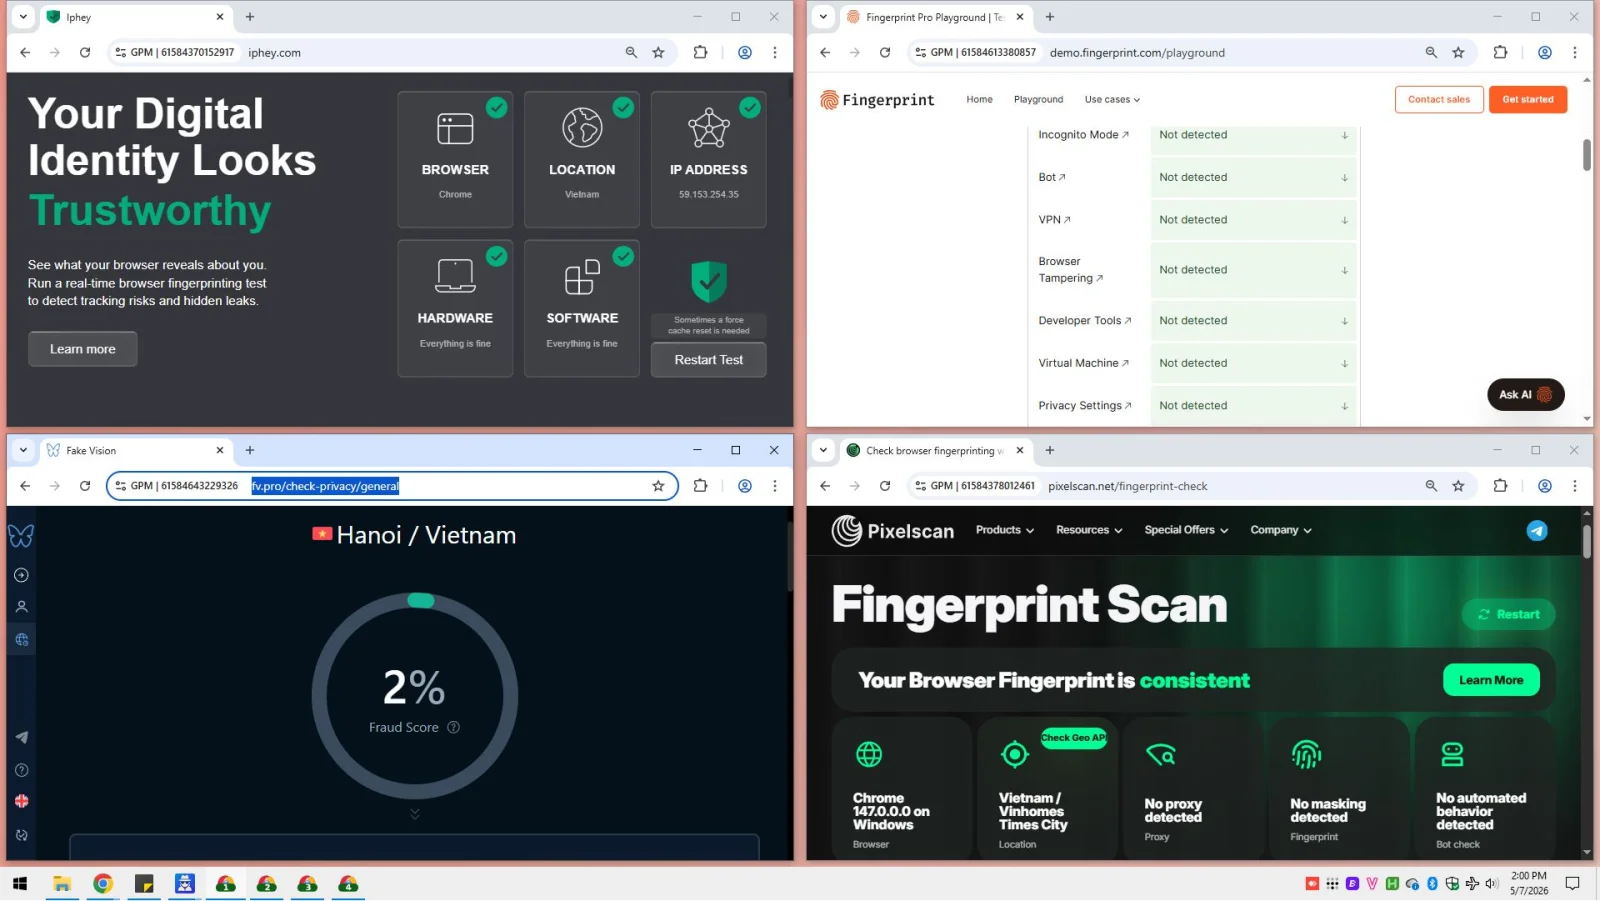
Task: Click the IP ADDRESS check card
Action: click(709, 160)
